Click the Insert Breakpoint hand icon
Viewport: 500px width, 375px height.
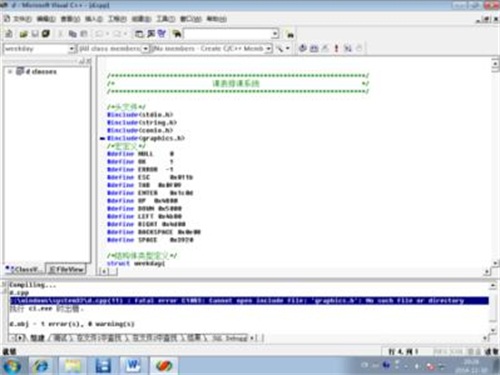click(x=359, y=49)
